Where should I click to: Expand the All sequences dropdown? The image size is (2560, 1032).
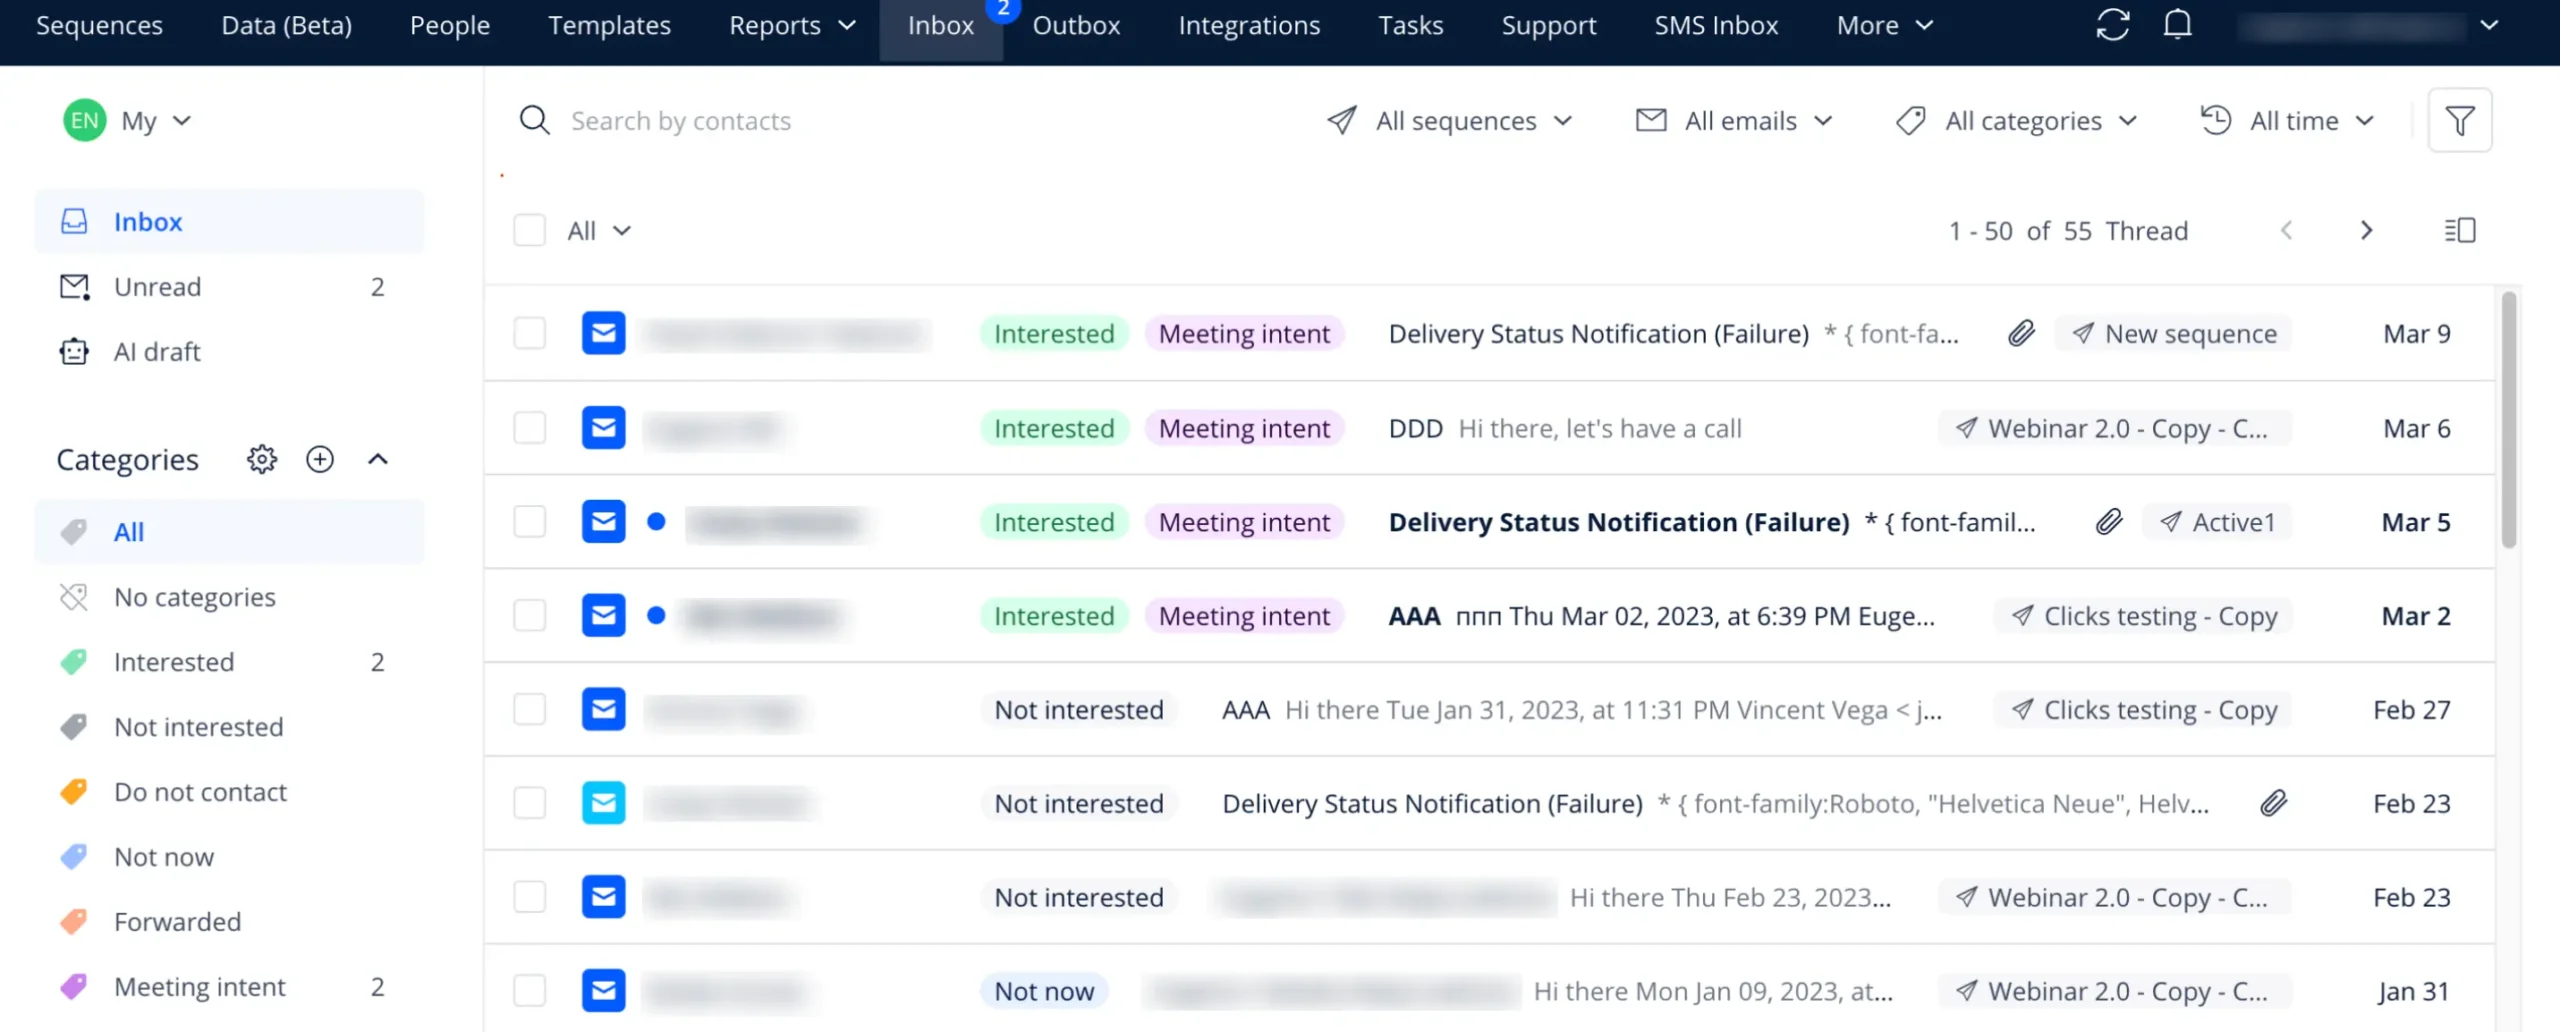pos(1451,121)
